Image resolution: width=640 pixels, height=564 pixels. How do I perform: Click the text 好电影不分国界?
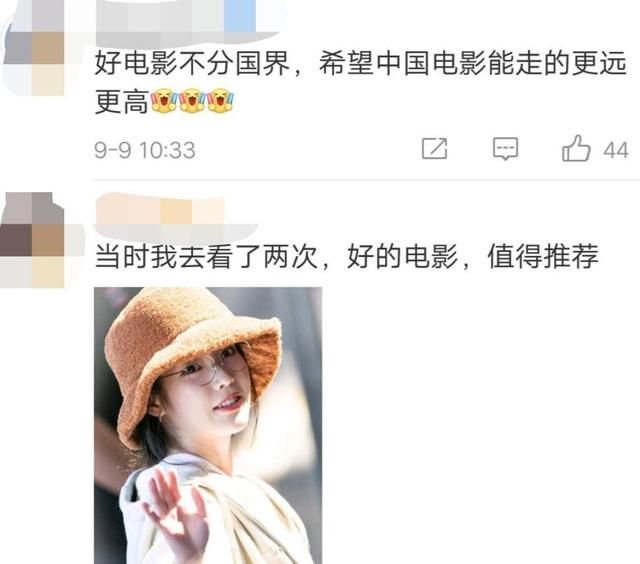[193, 64]
